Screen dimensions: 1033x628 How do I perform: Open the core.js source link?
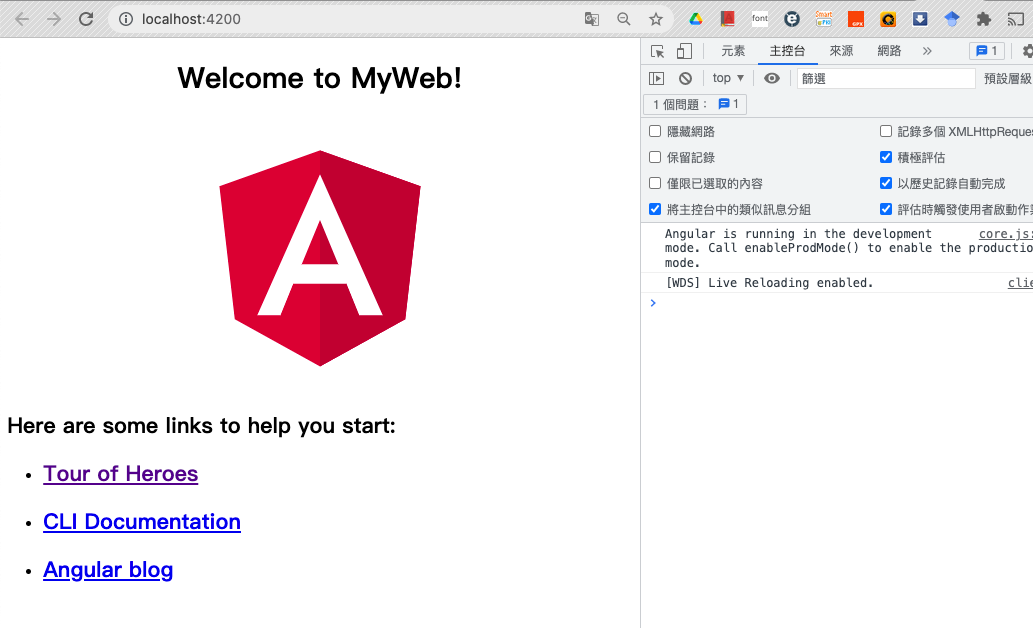1005,234
